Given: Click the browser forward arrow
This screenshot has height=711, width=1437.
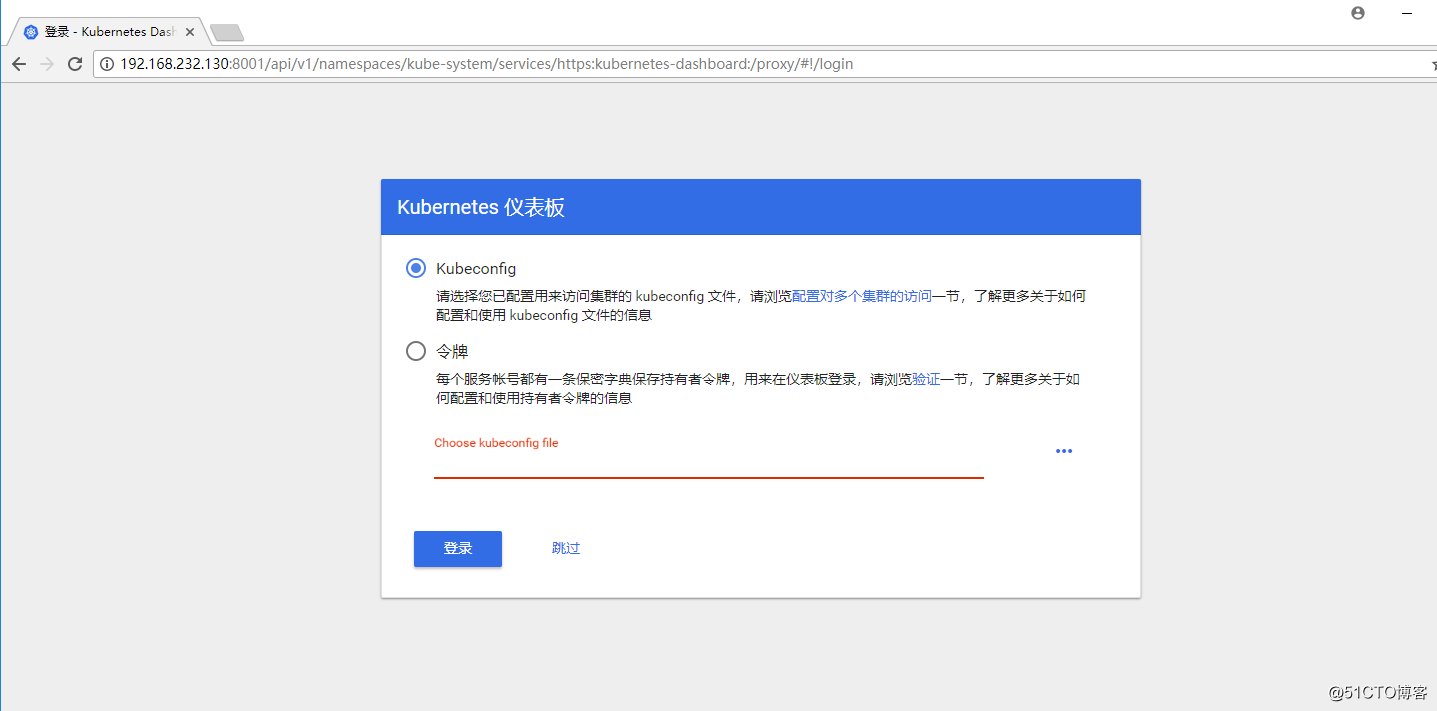Looking at the screenshot, I should point(47,64).
